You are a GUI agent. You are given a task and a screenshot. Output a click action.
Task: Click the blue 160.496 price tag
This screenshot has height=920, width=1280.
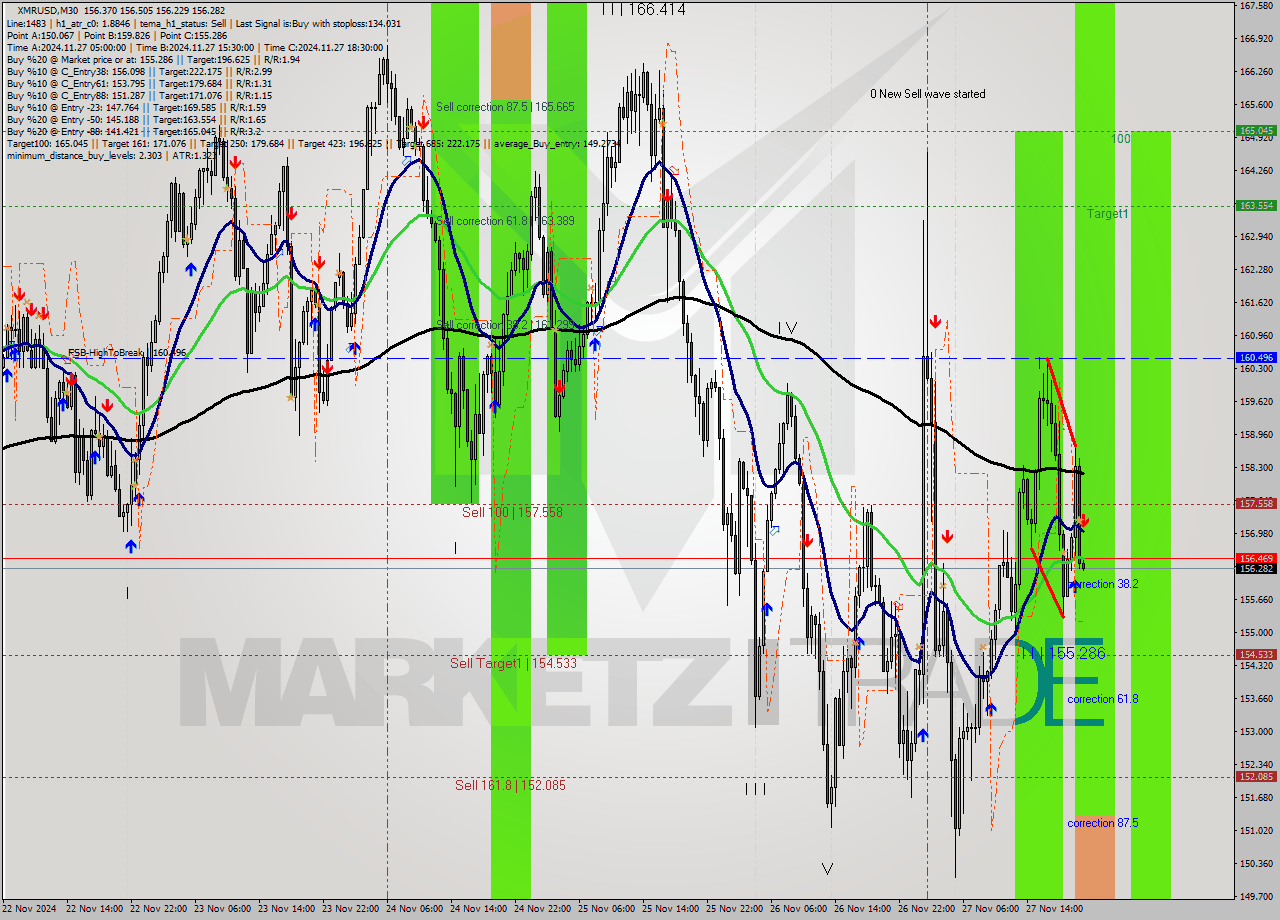click(1257, 357)
